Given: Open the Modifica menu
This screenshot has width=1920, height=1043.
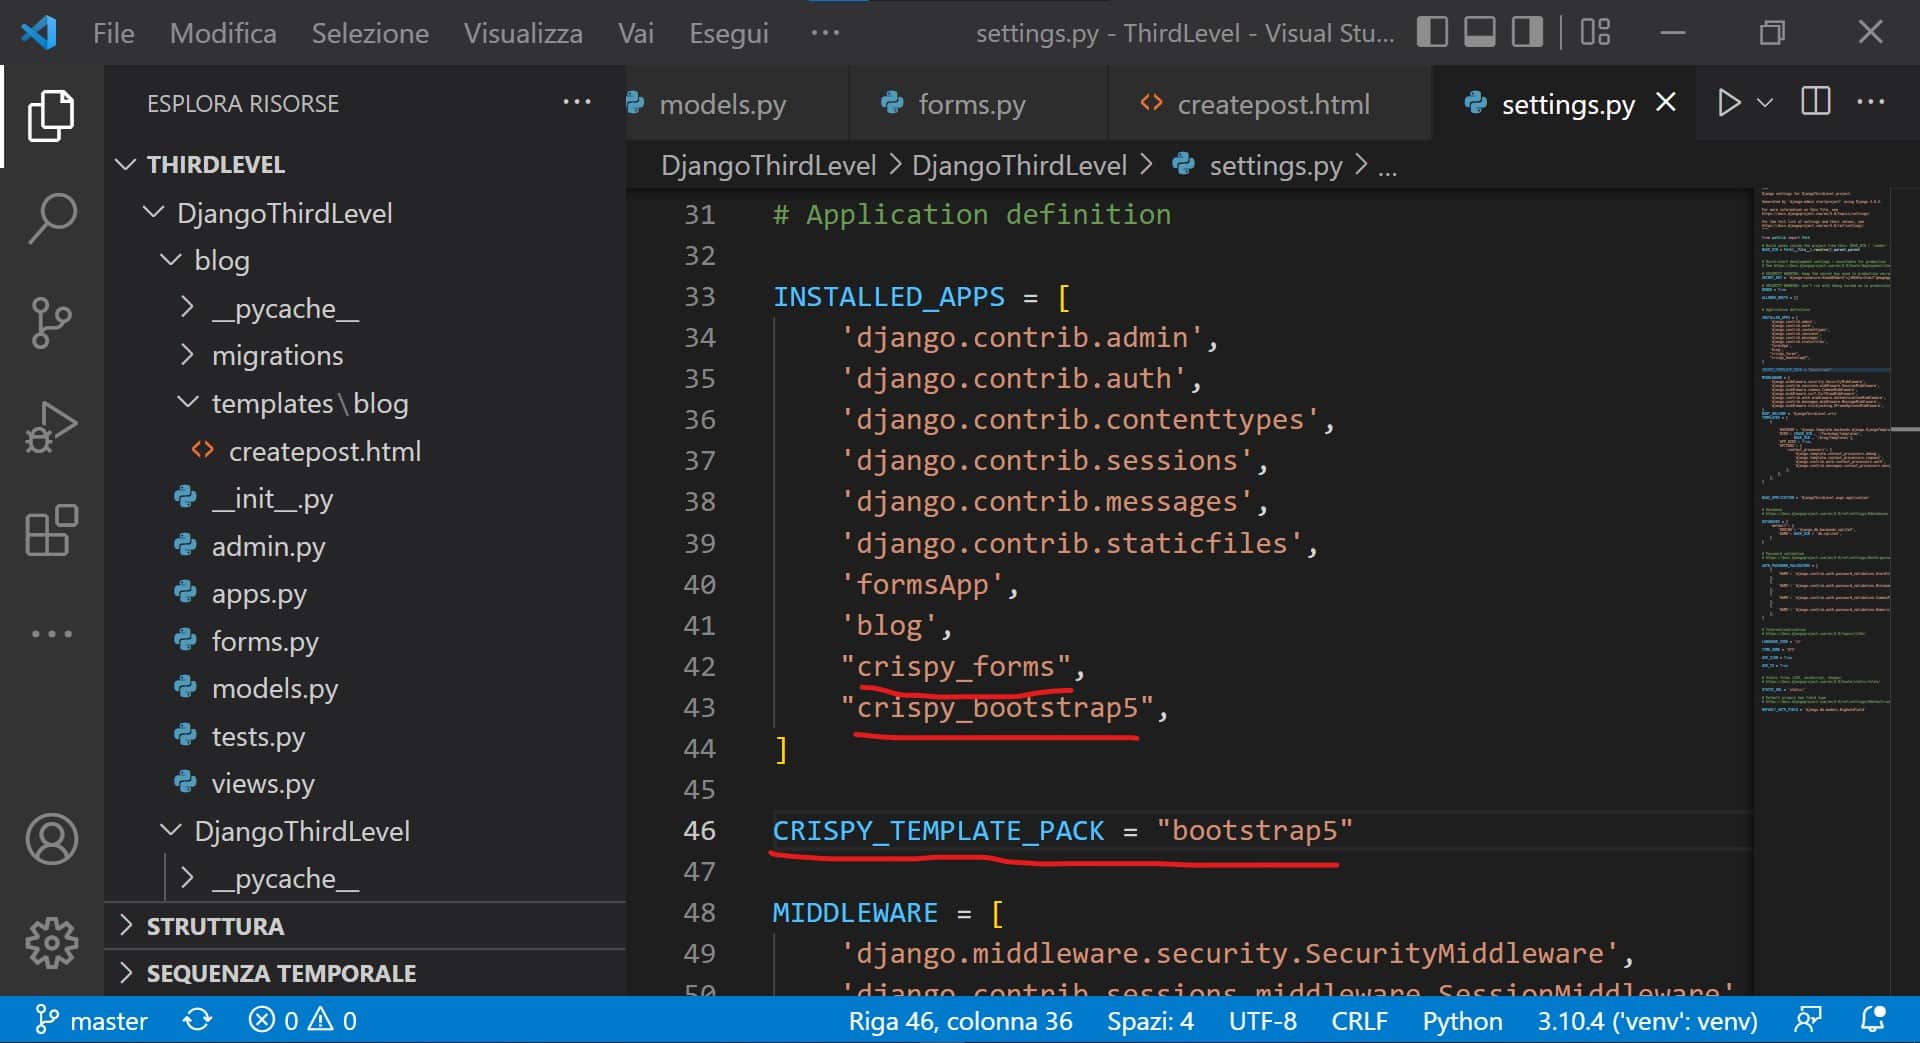Looking at the screenshot, I should (x=223, y=33).
